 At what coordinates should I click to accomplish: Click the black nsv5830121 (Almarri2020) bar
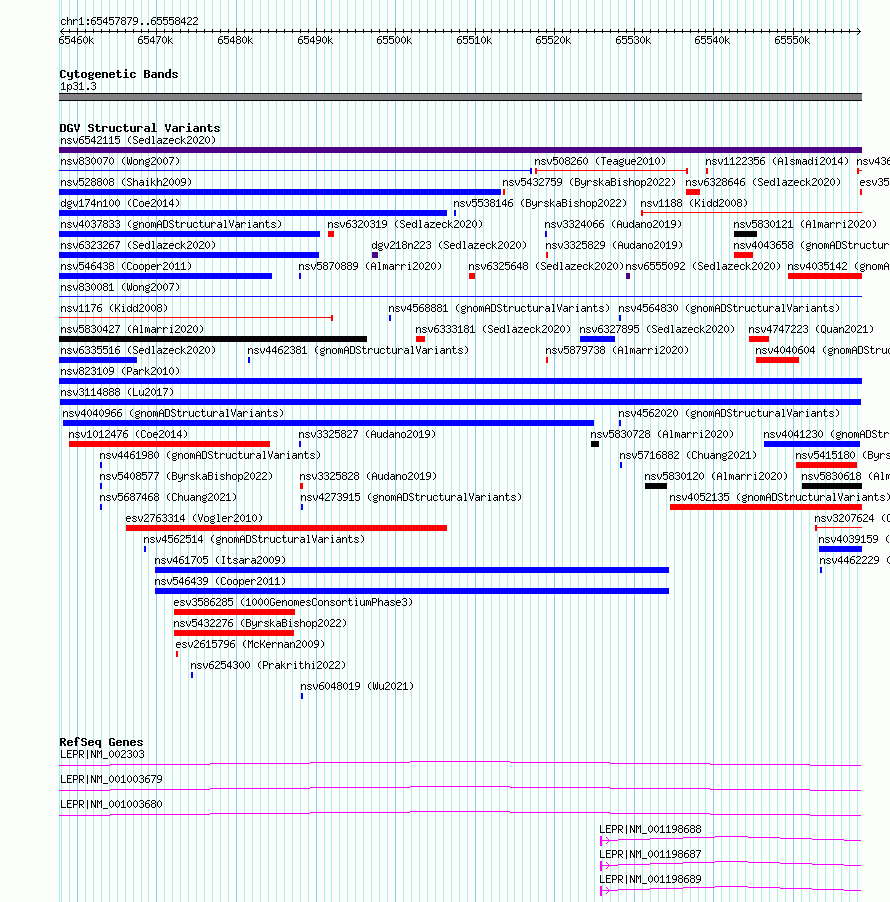745,234
